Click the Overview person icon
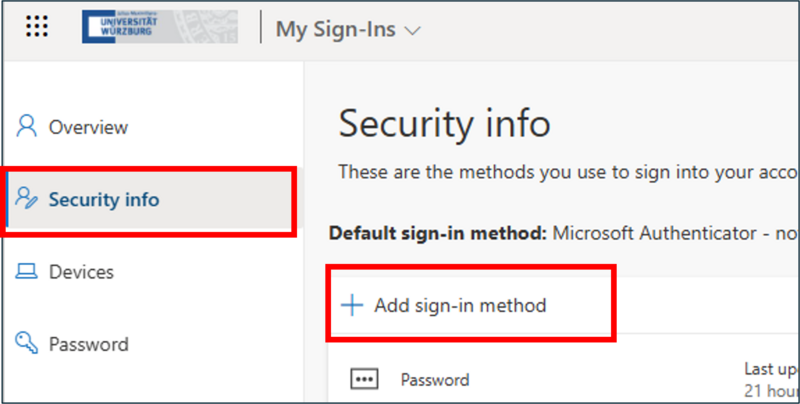 point(27,127)
